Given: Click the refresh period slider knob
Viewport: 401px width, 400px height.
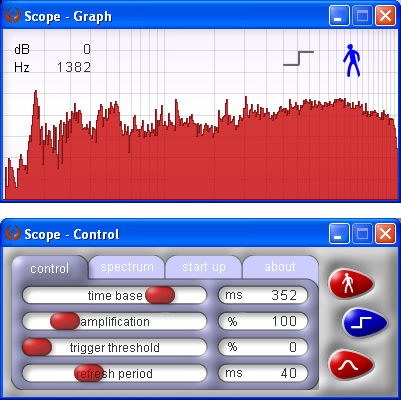Looking at the screenshot, I should coord(89,373).
